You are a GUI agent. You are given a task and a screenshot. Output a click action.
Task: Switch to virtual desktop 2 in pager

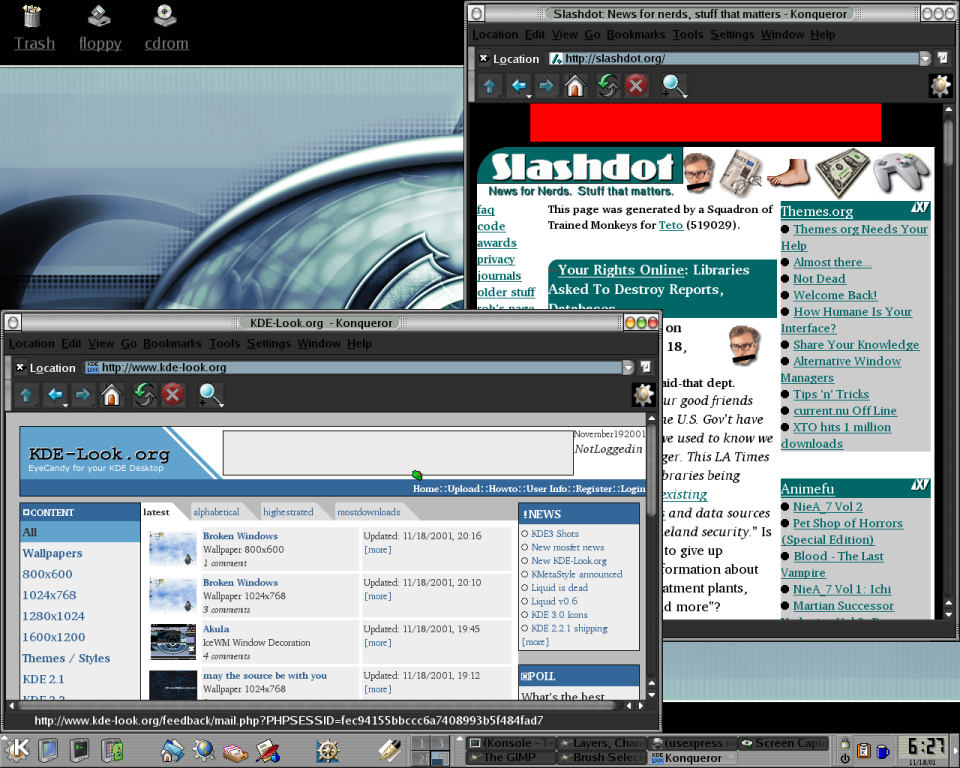[x=421, y=758]
